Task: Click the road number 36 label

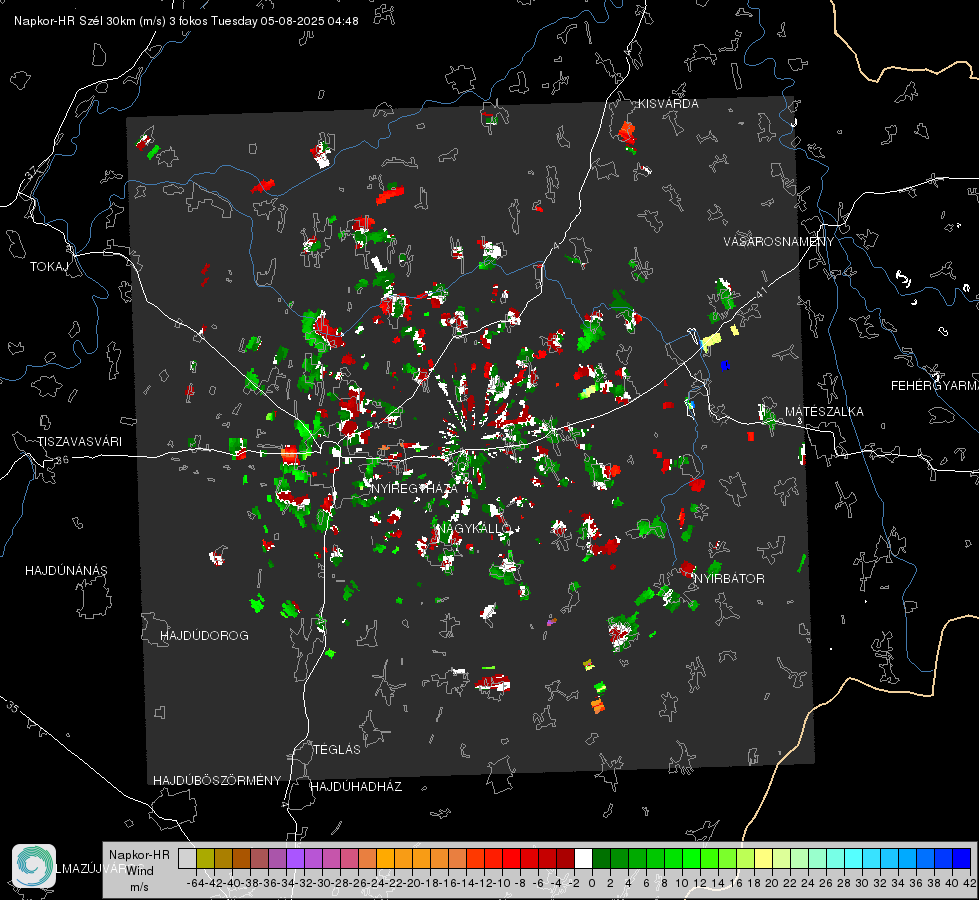Action: click(62, 460)
